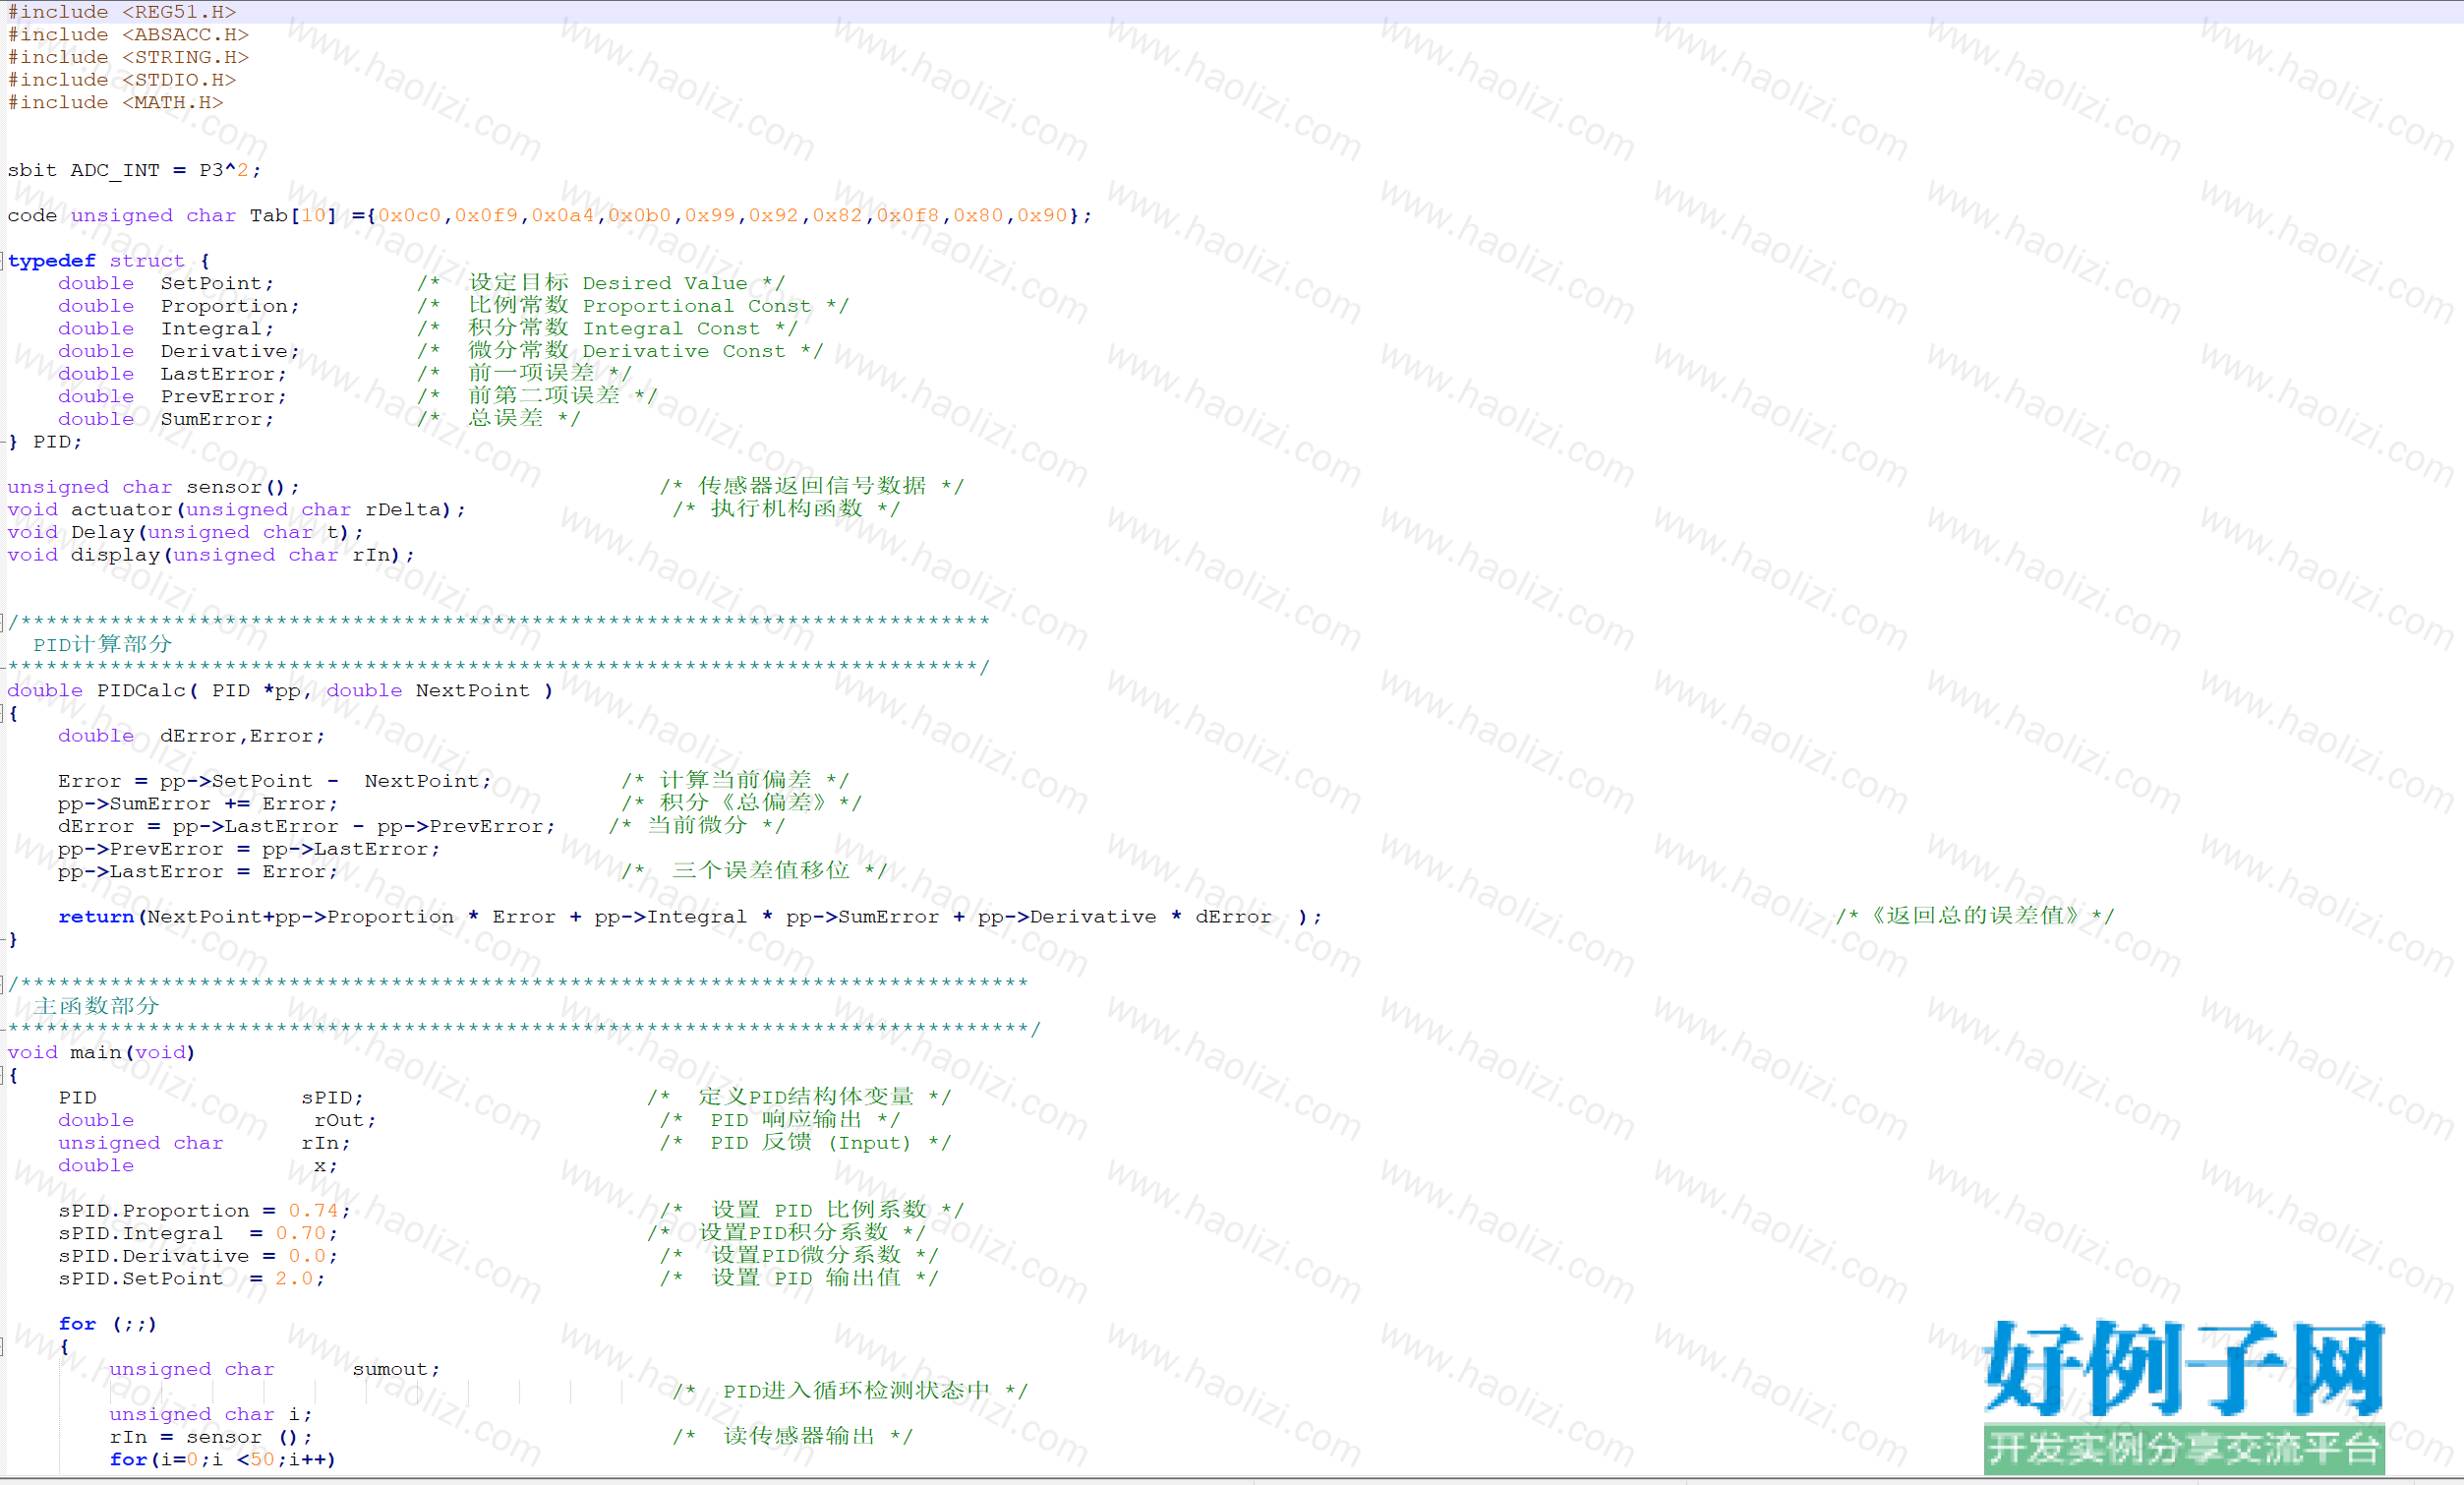
Task: Click the 'pp->SumError += Error;' line
Action: pos(198,804)
